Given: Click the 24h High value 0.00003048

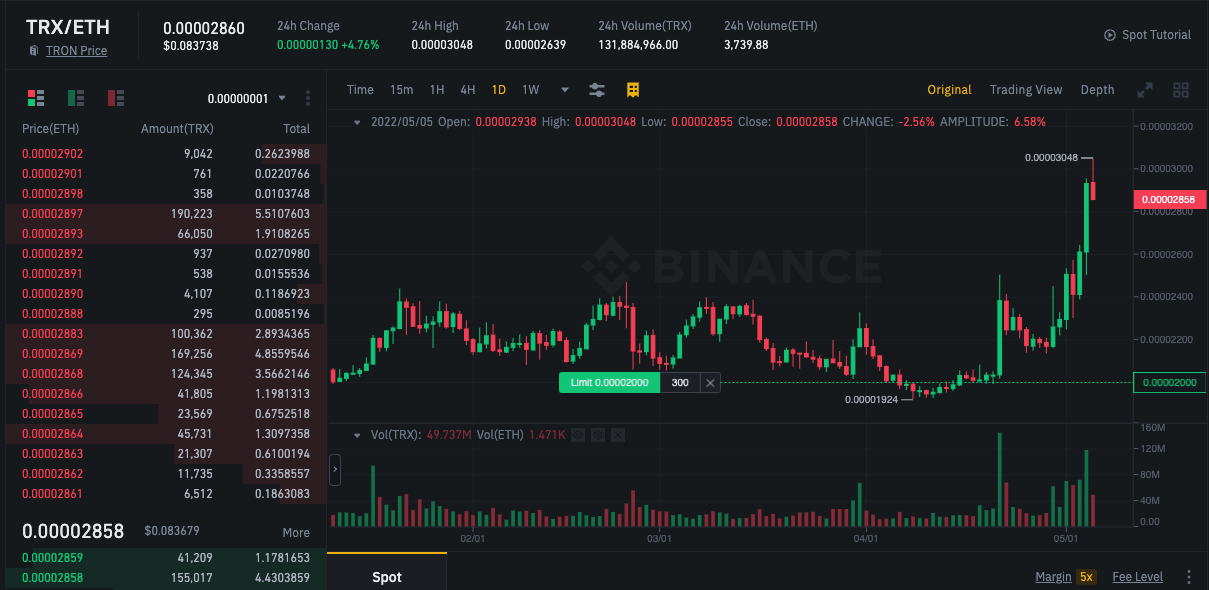Looking at the screenshot, I should [442, 44].
